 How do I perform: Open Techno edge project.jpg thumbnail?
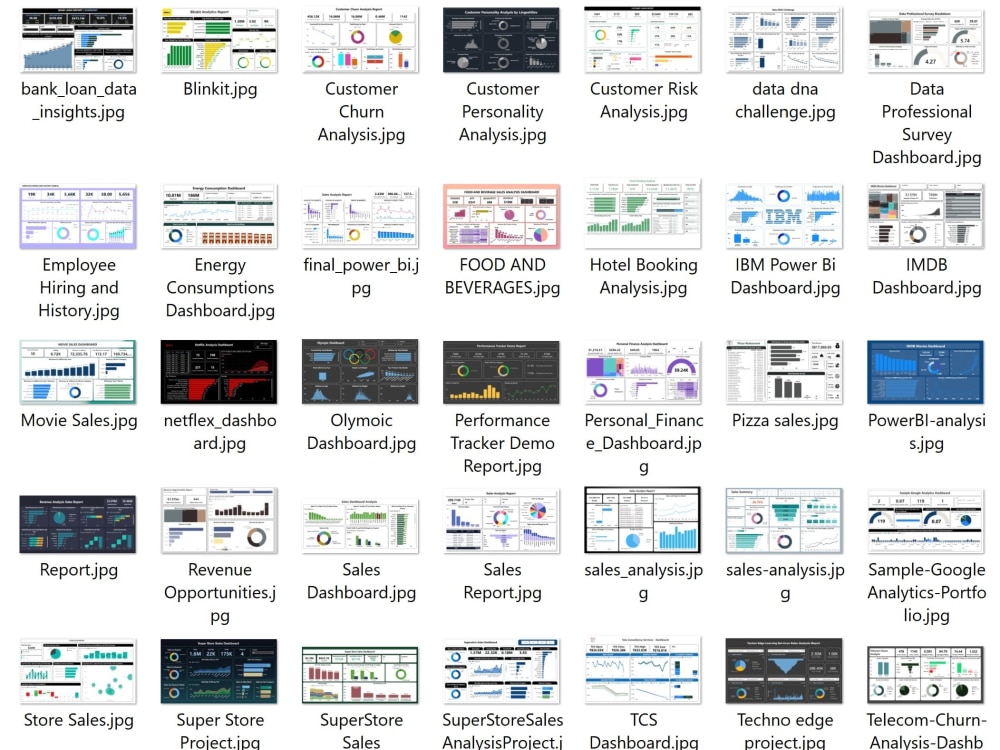(784, 671)
